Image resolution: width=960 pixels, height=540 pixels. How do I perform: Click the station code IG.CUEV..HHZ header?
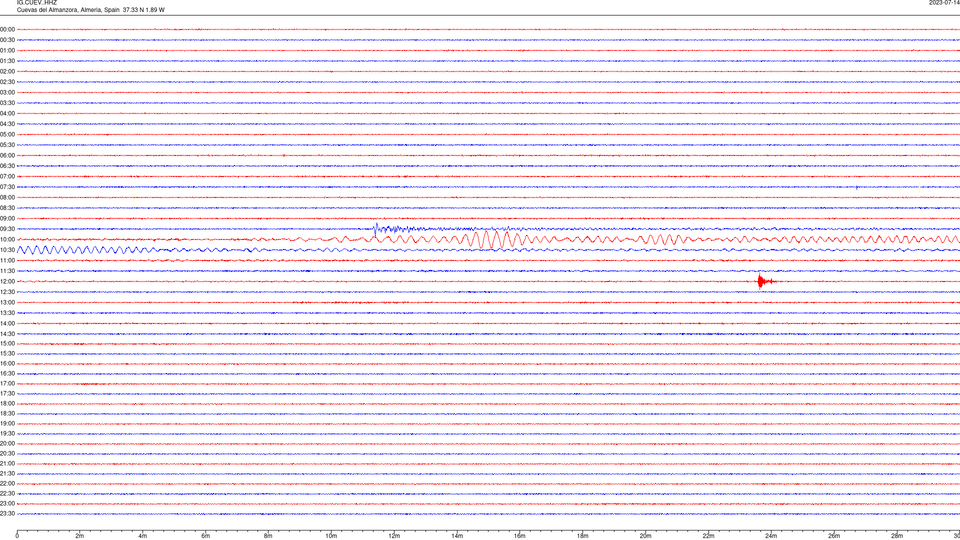tap(37, 2)
